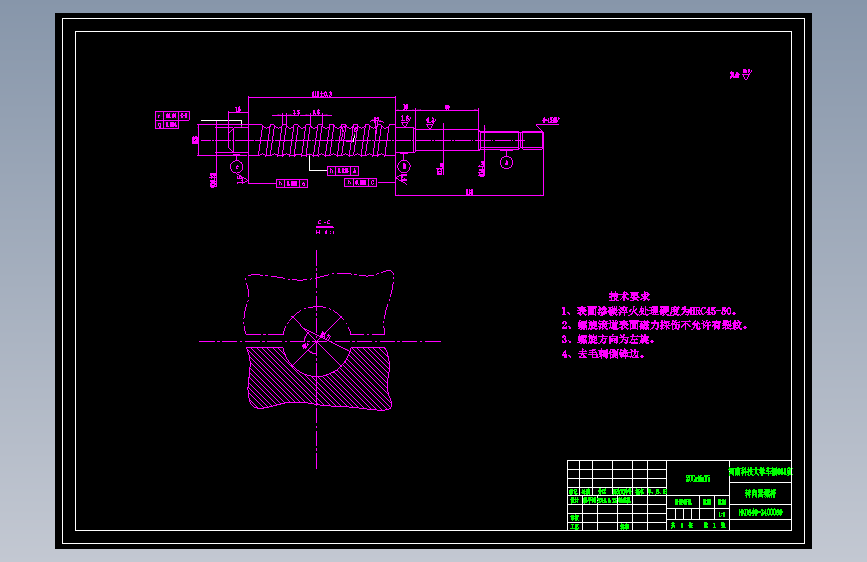This screenshot has width=867, height=562.
Task: Select note 3 螺旋方向为左旋
Action: (608, 339)
